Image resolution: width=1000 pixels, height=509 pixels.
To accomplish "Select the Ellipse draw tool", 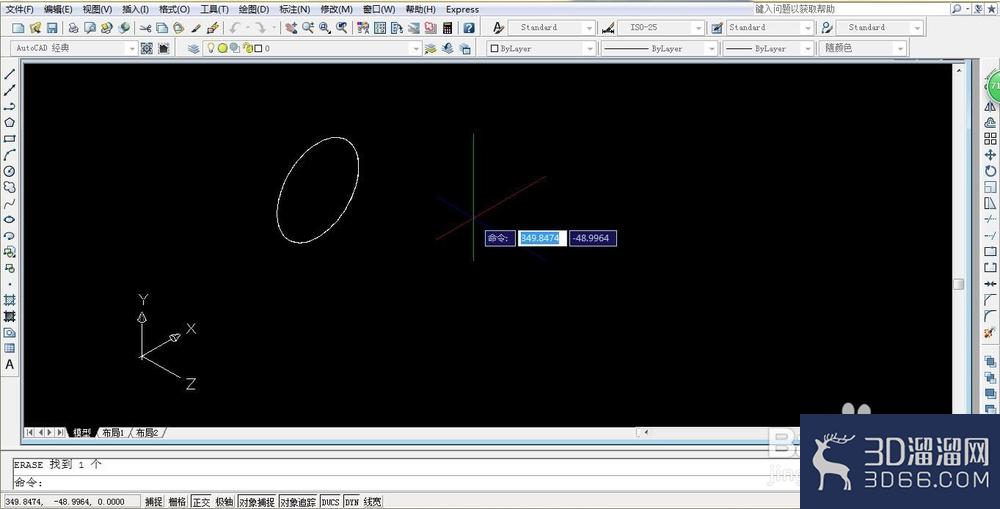I will tap(10, 219).
